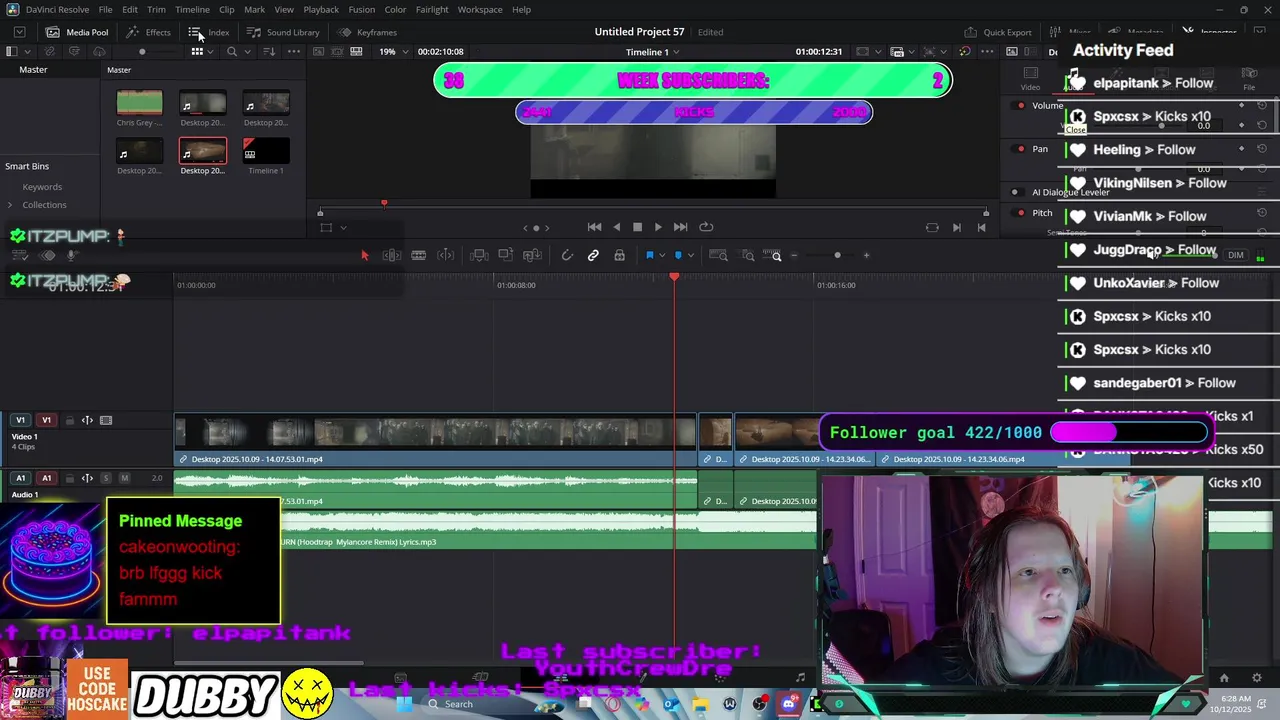1280x720 pixels.
Task: Click the Quick Export button
Action: click(998, 32)
